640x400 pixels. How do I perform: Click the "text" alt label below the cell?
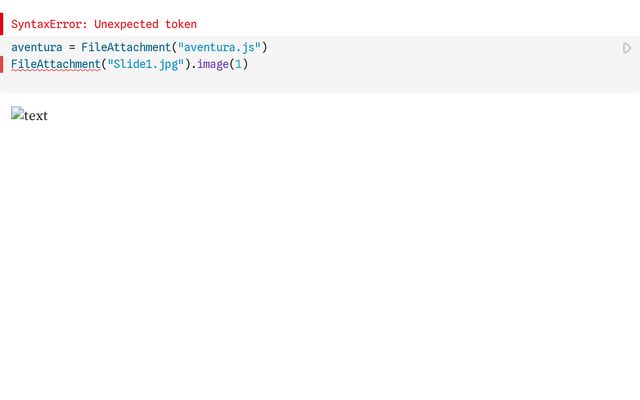click(36, 115)
